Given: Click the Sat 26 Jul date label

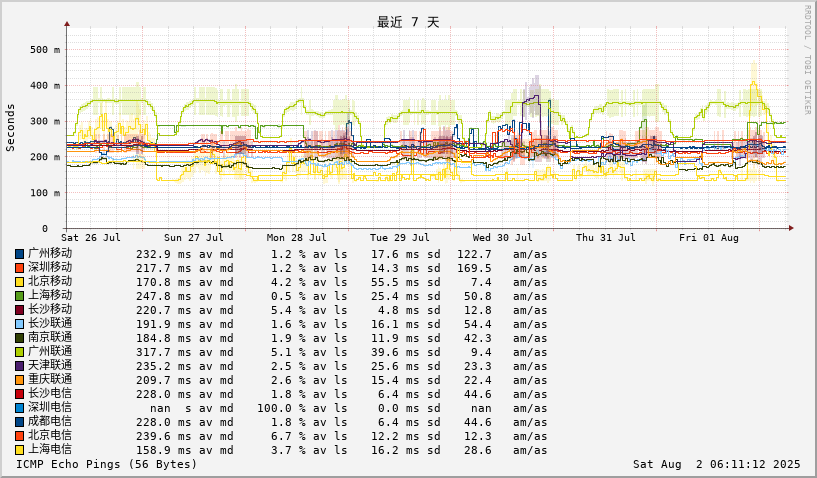Looking at the screenshot, I should click(x=91, y=238).
